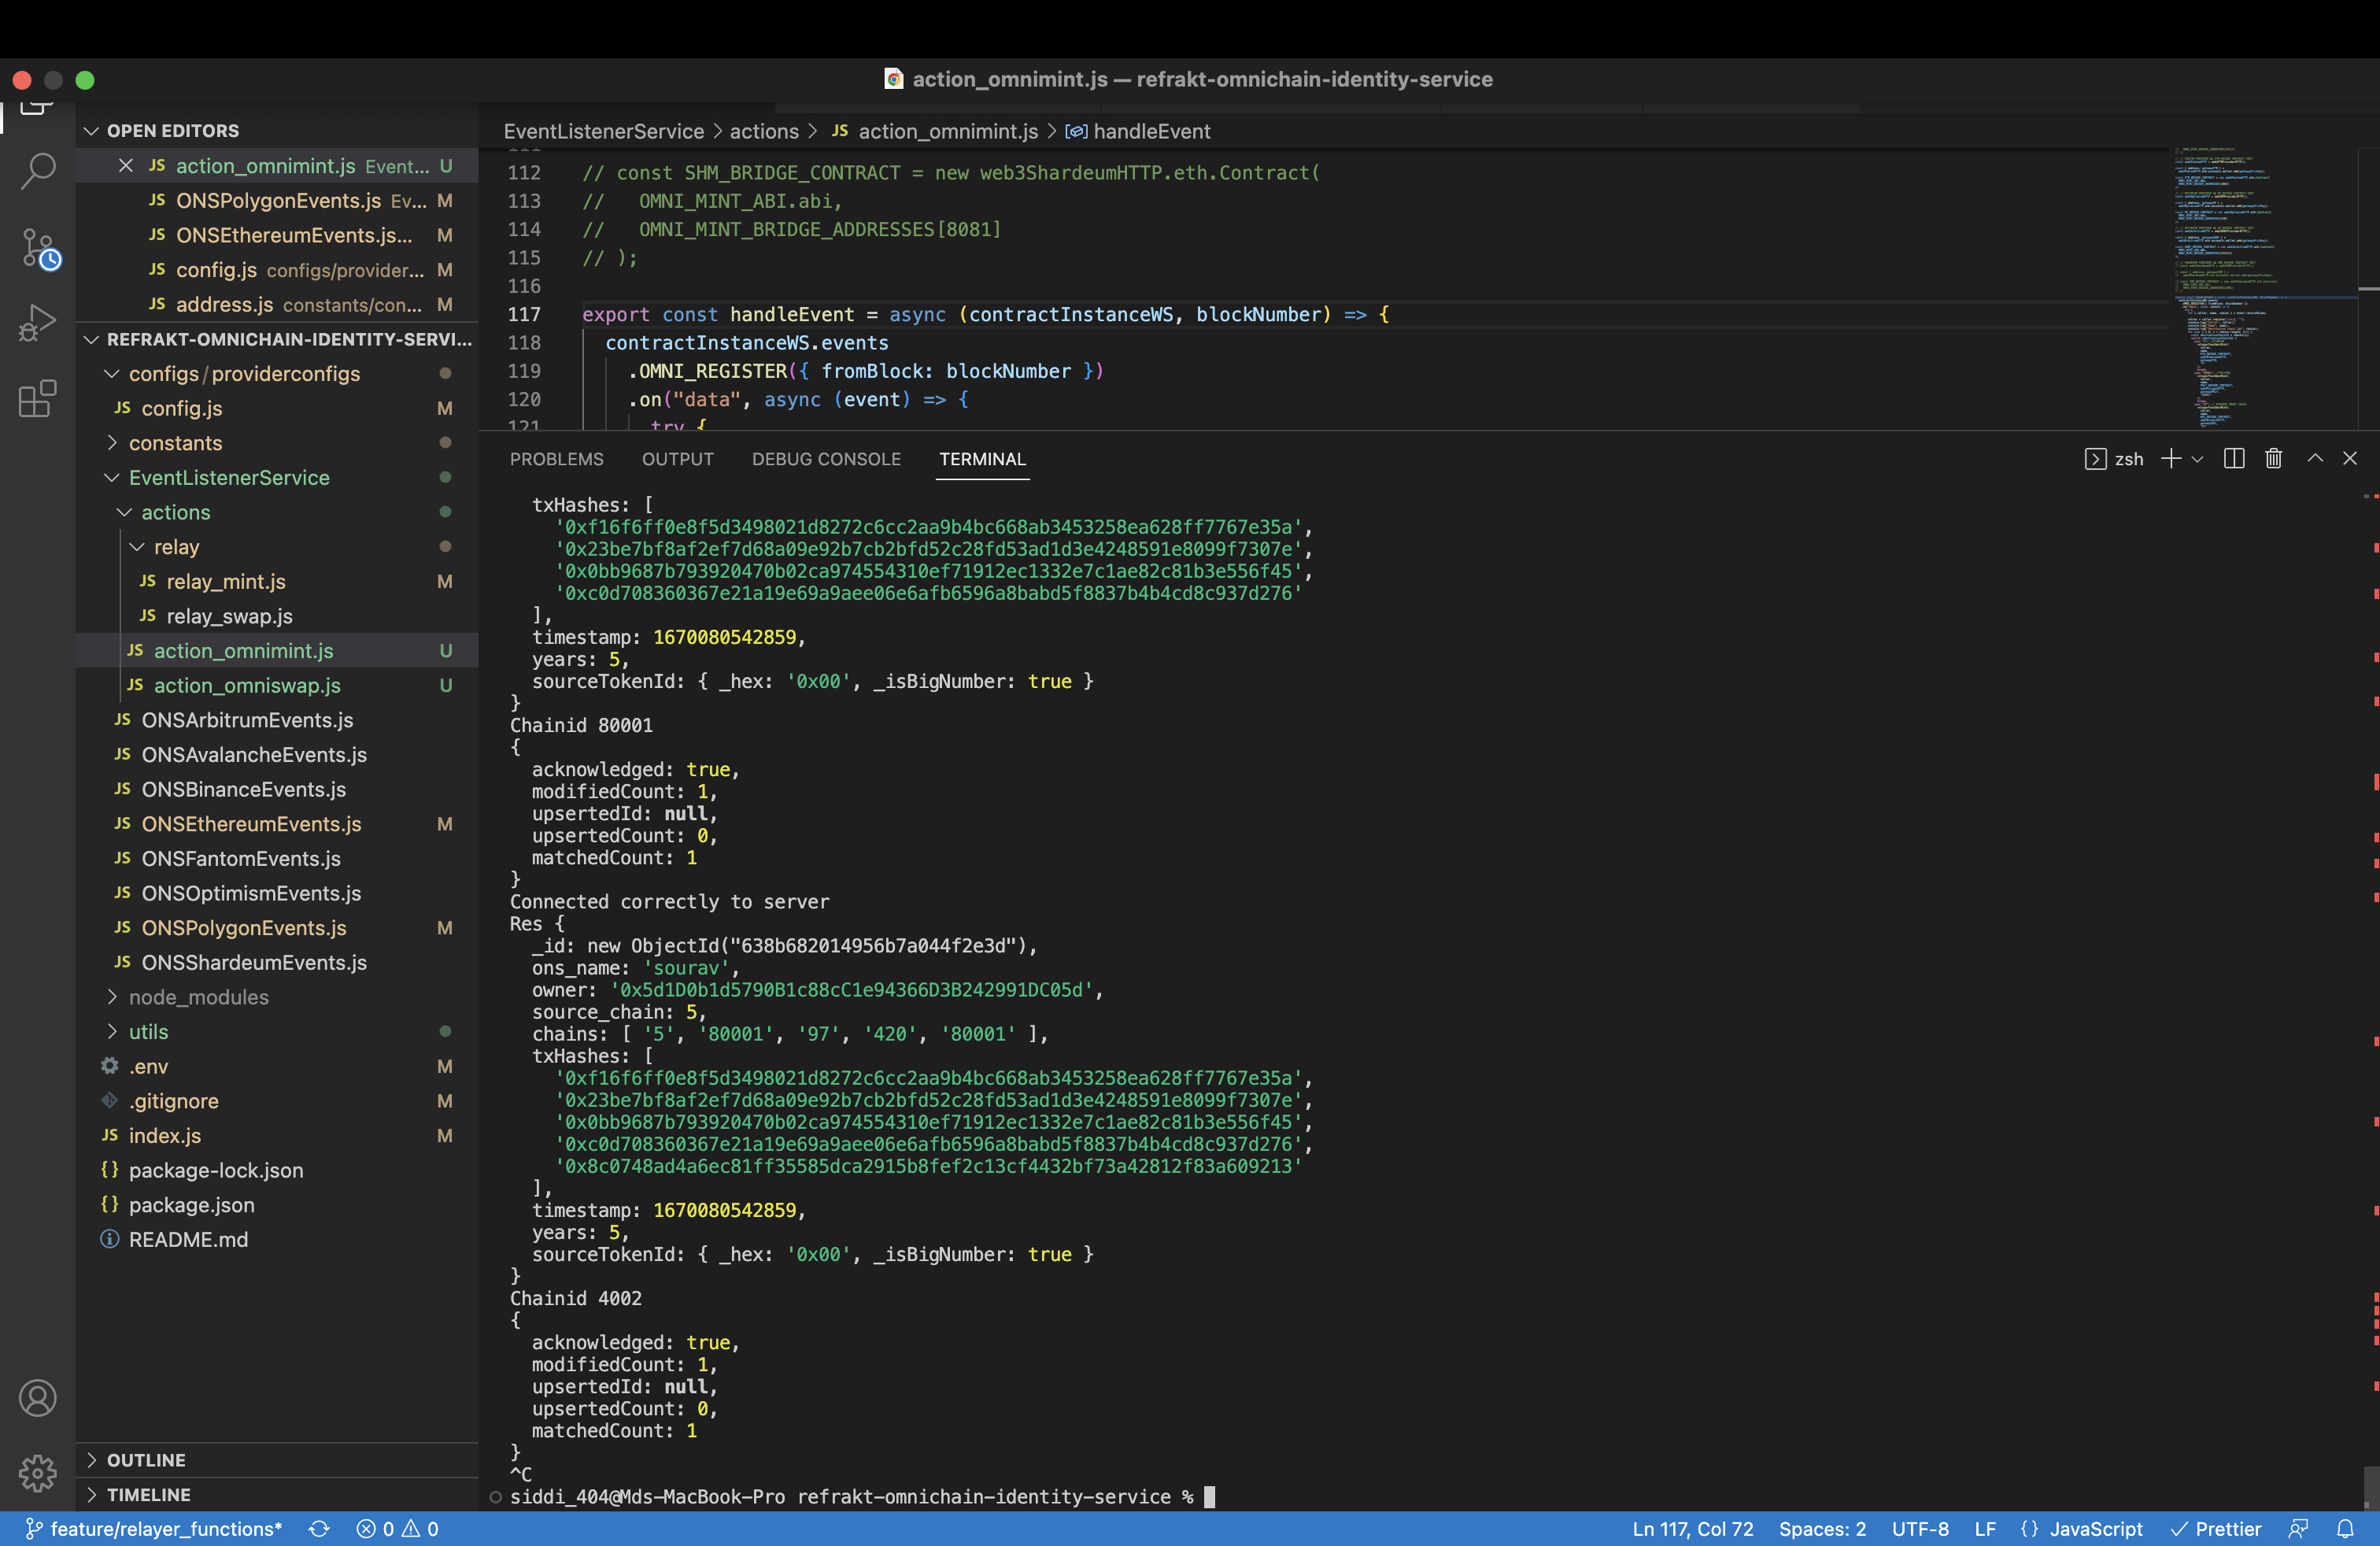Screen dimensions: 2380x1546
Task: Switch branch feature/relayer_functions
Action: tap(154, 1529)
